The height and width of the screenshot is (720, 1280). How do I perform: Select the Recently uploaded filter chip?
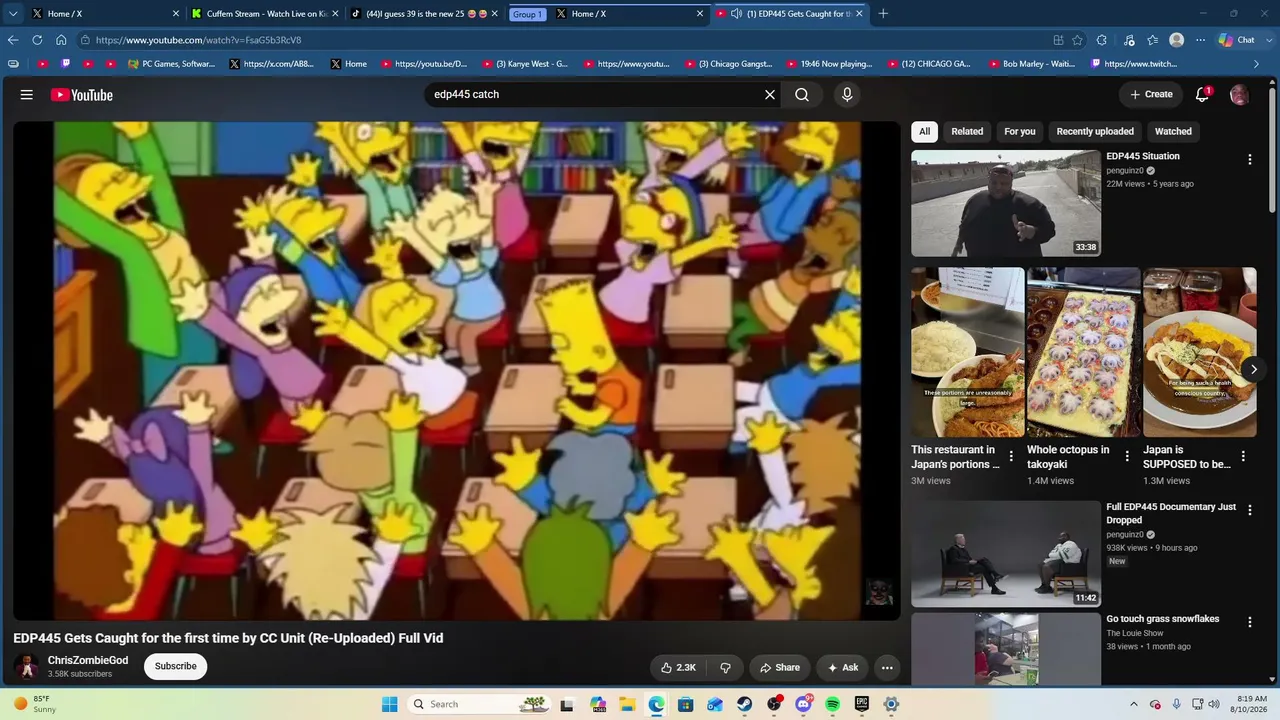point(1095,131)
